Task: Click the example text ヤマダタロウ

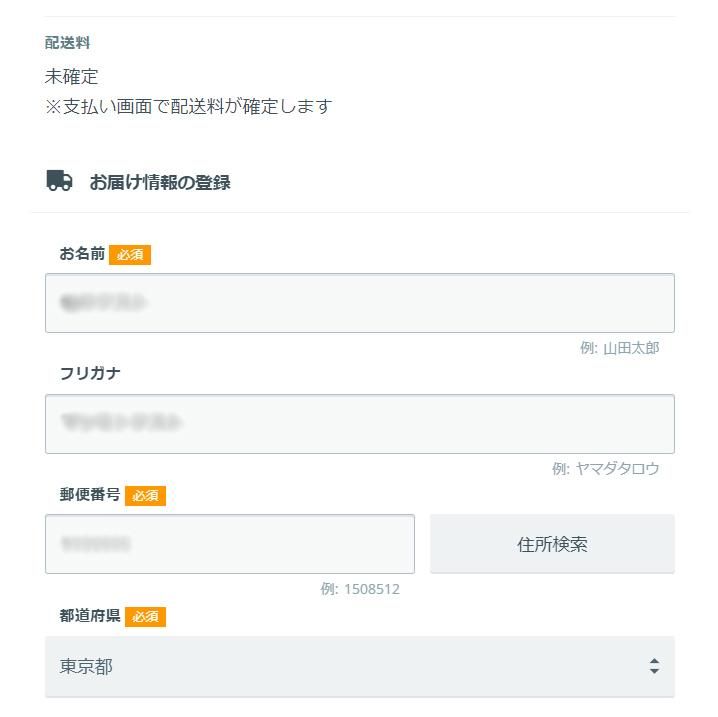Action: point(617,468)
